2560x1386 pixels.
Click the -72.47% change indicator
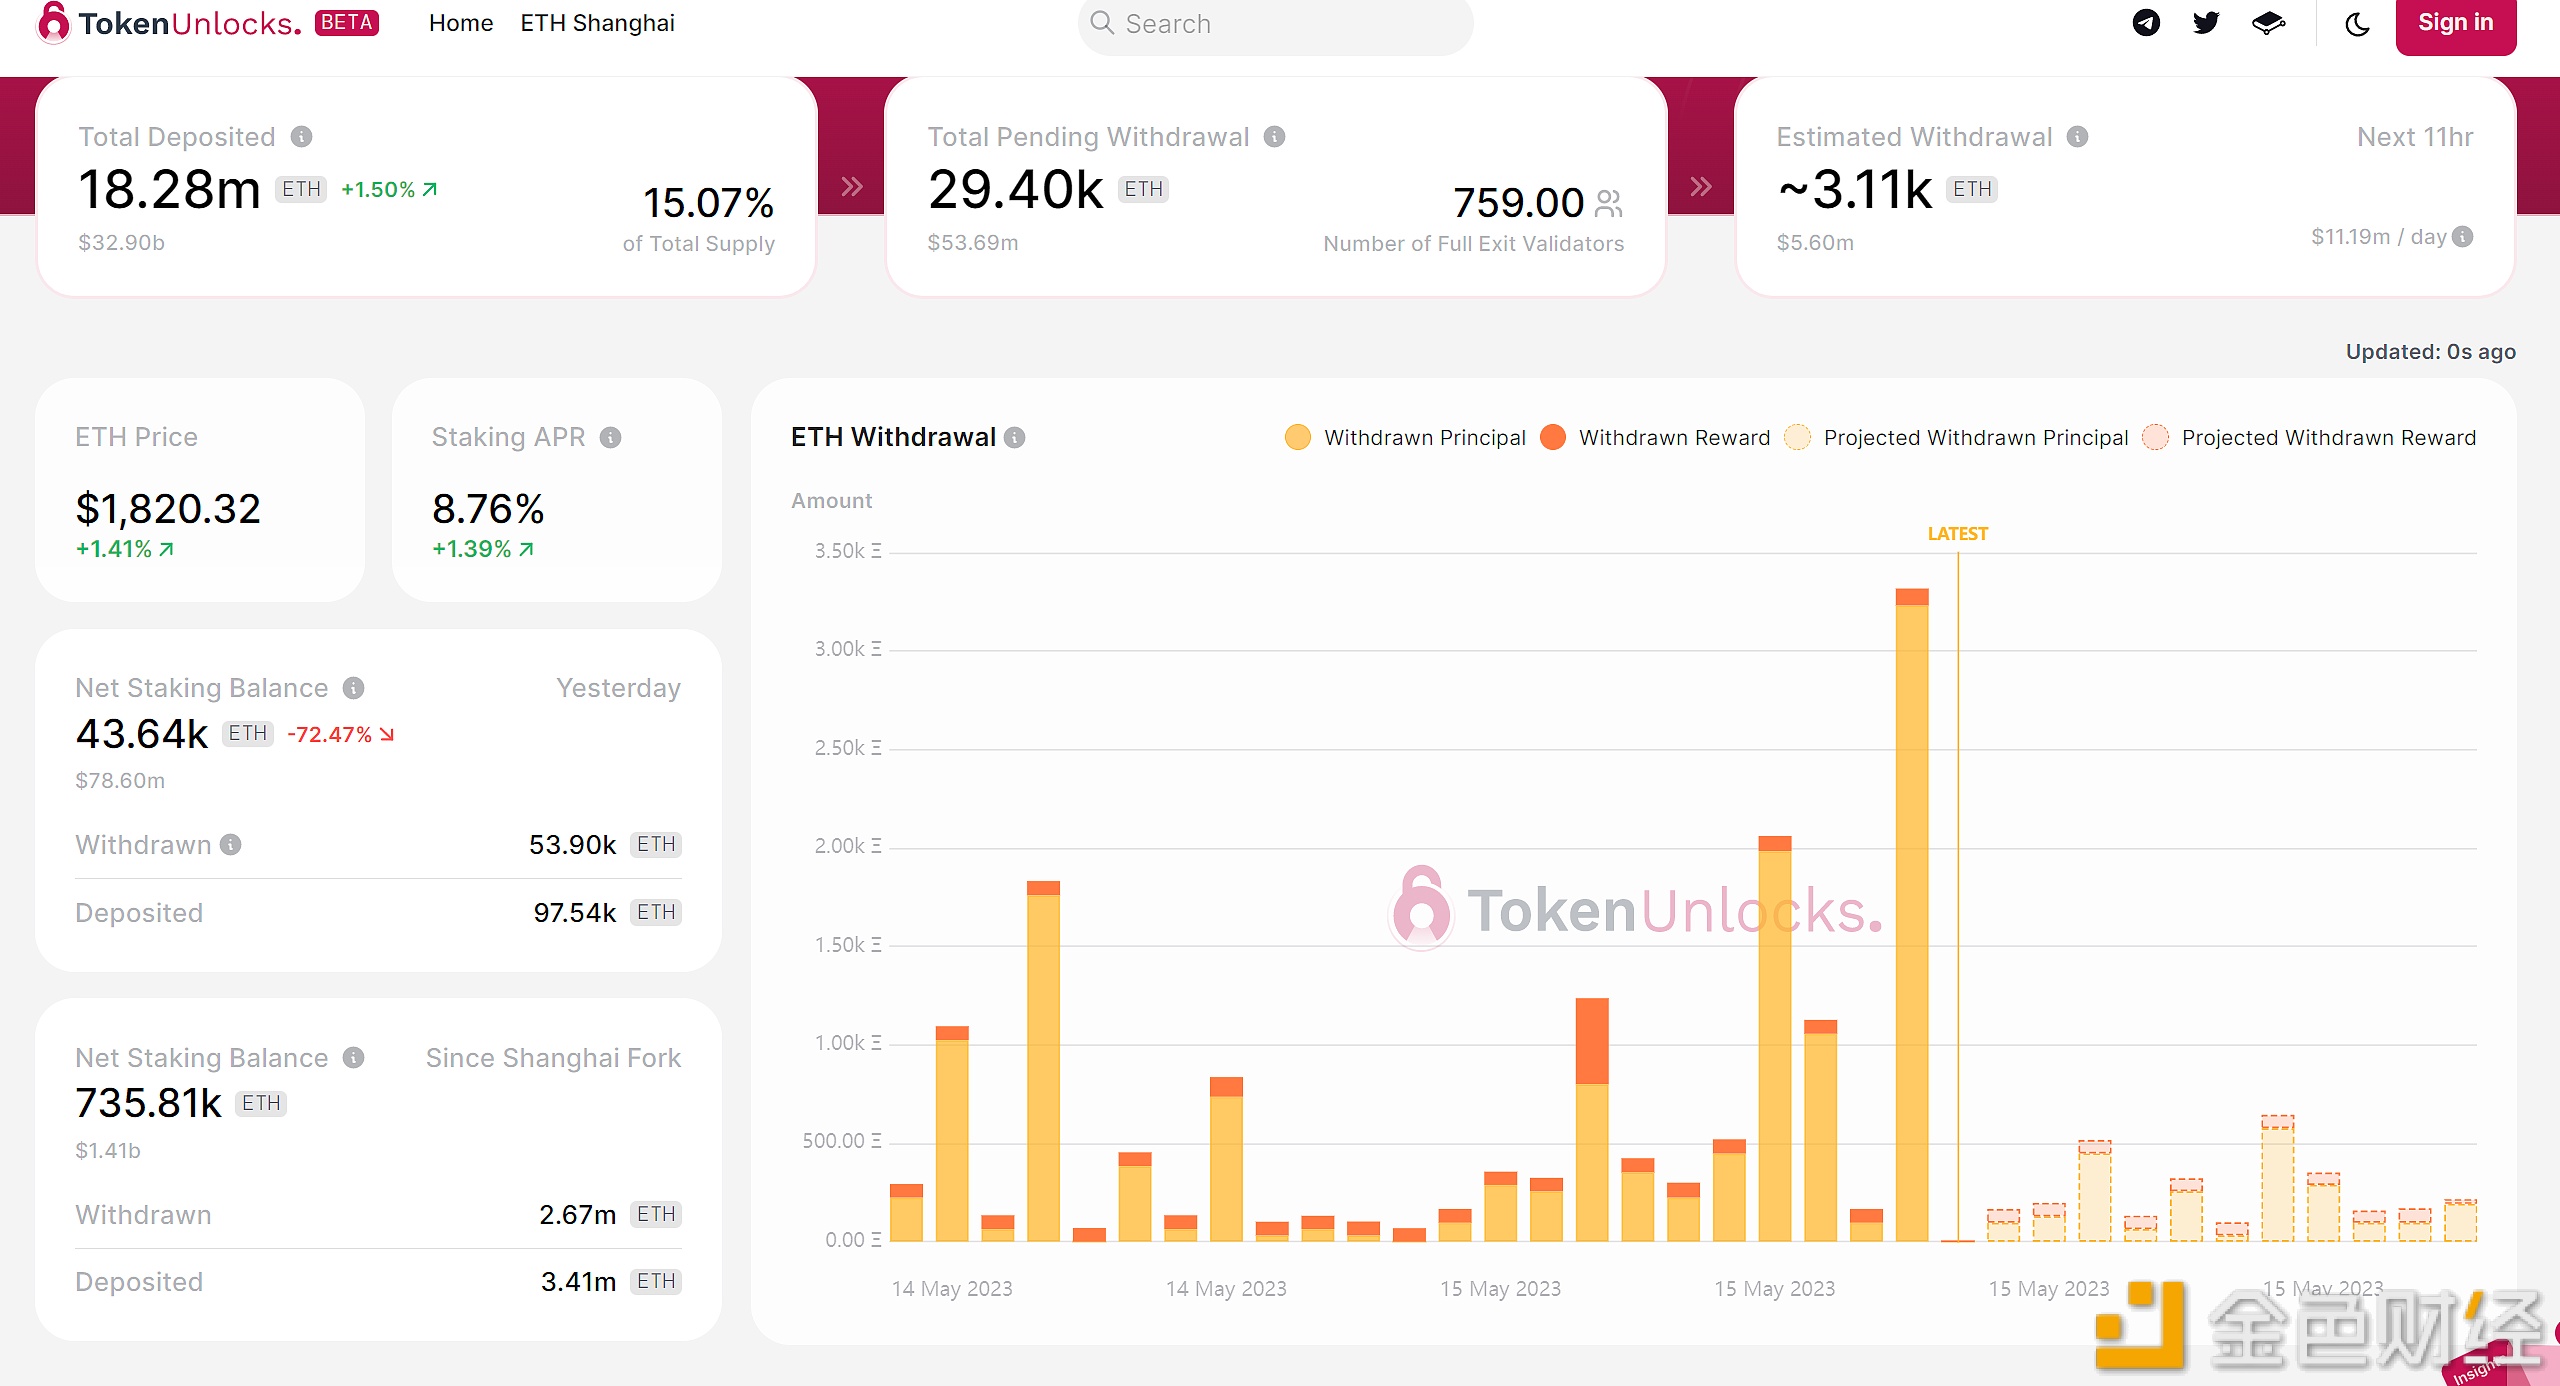tap(341, 735)
